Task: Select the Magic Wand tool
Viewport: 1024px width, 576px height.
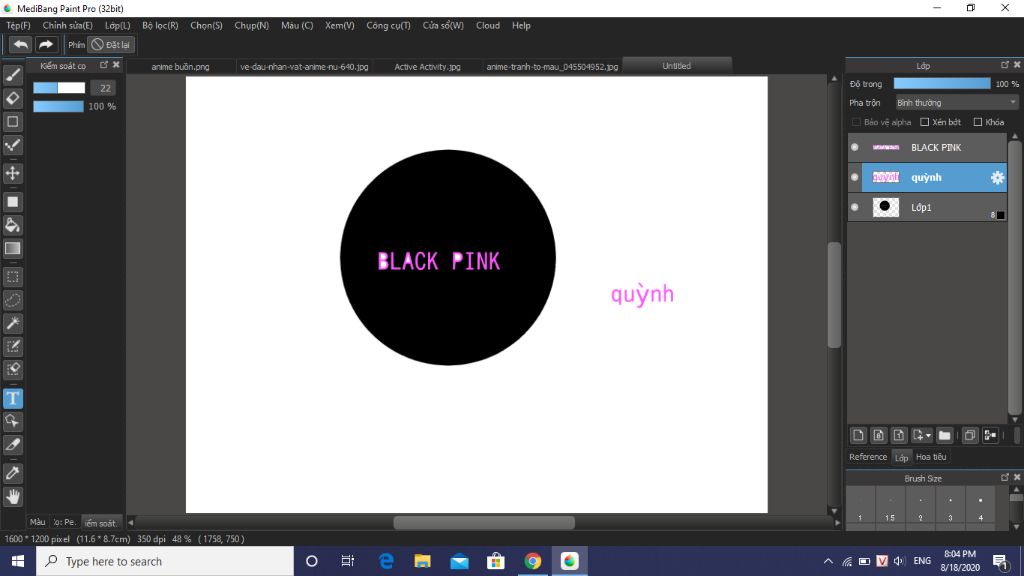Action: point(12,323)
